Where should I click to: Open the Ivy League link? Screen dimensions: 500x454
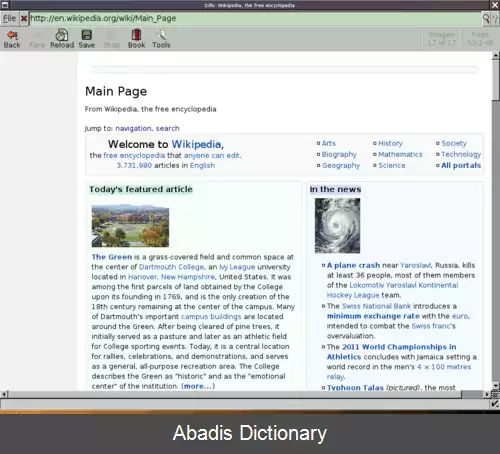[x=237, y=267]
